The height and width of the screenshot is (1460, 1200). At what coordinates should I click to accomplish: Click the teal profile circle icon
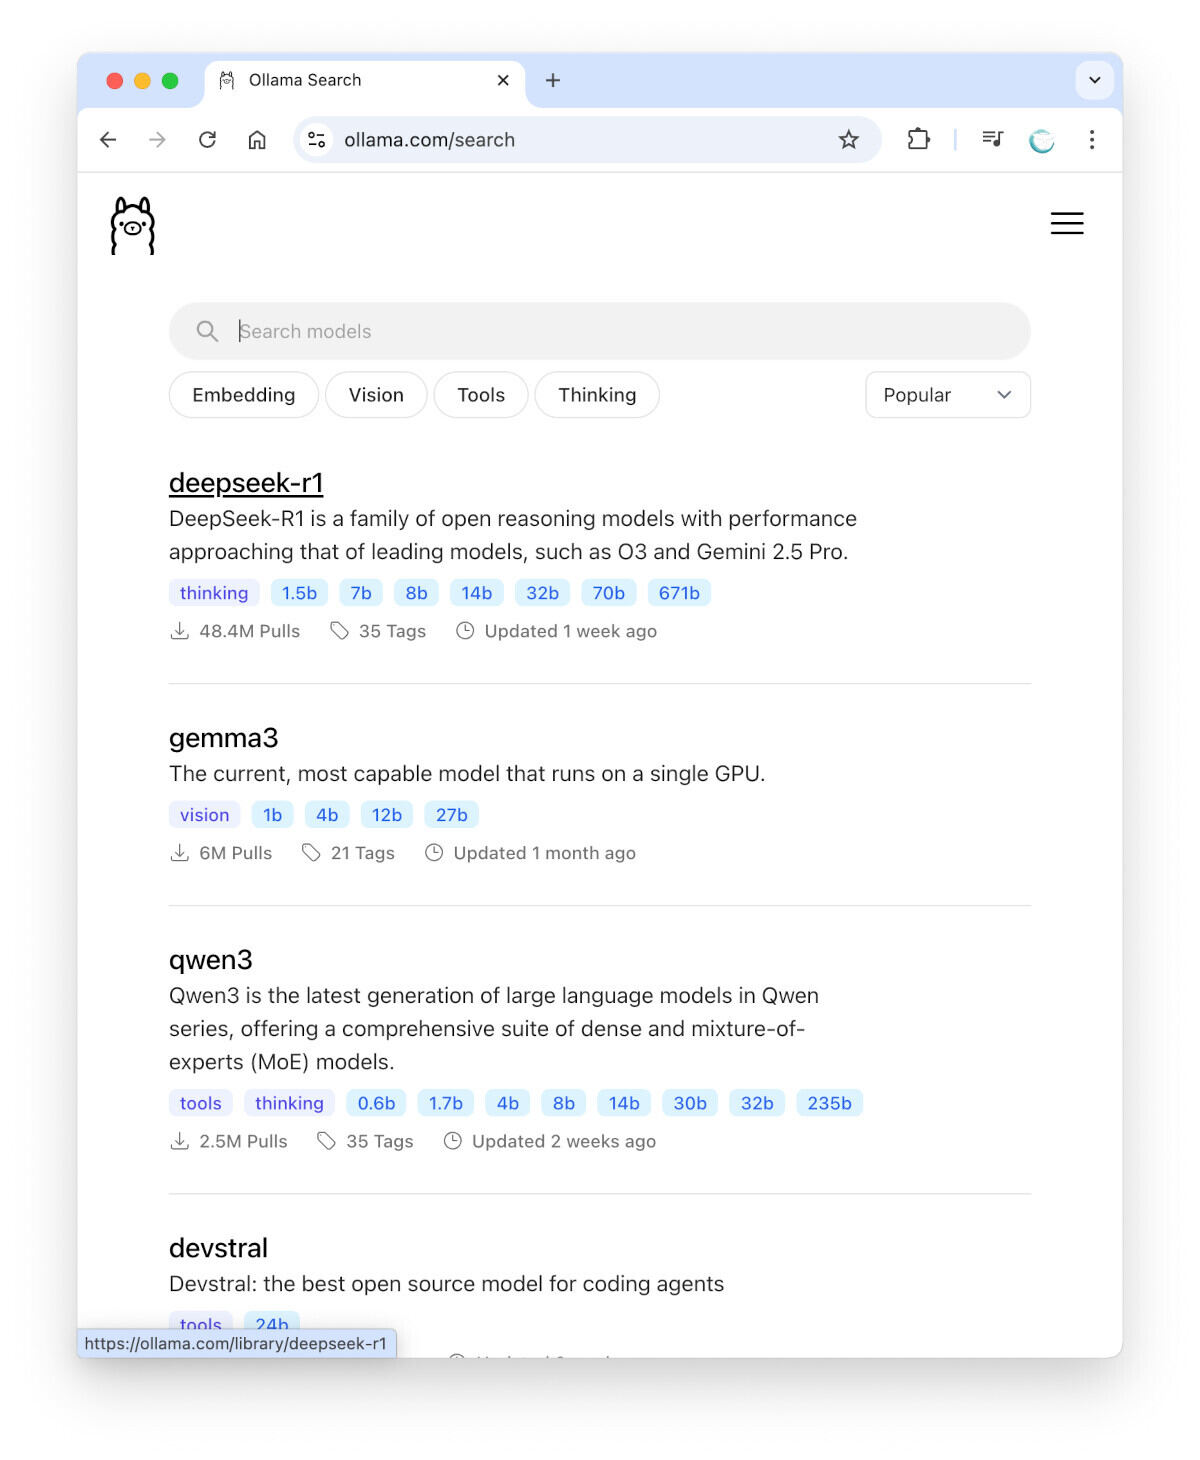tap(1042, 141)
